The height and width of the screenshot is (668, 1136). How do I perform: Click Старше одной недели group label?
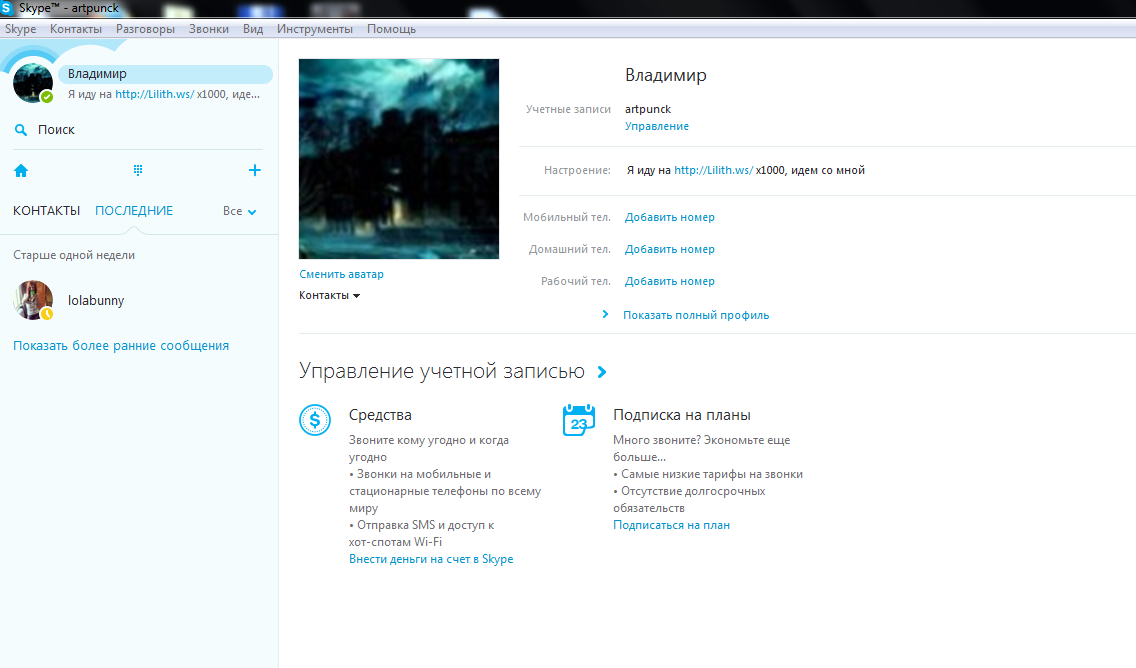click(74, 255)
